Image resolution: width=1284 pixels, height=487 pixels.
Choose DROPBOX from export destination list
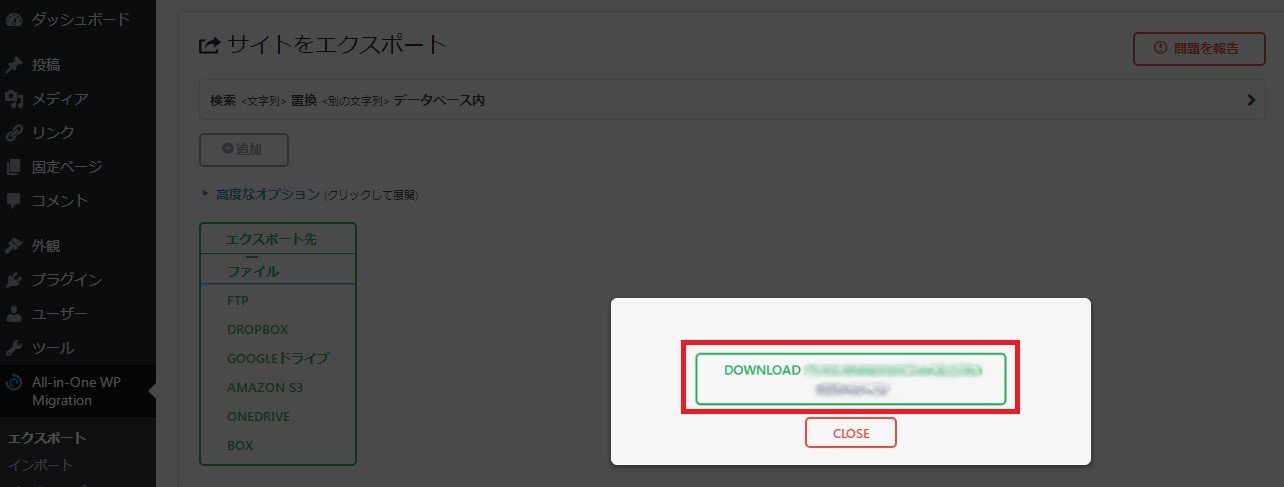257,329
